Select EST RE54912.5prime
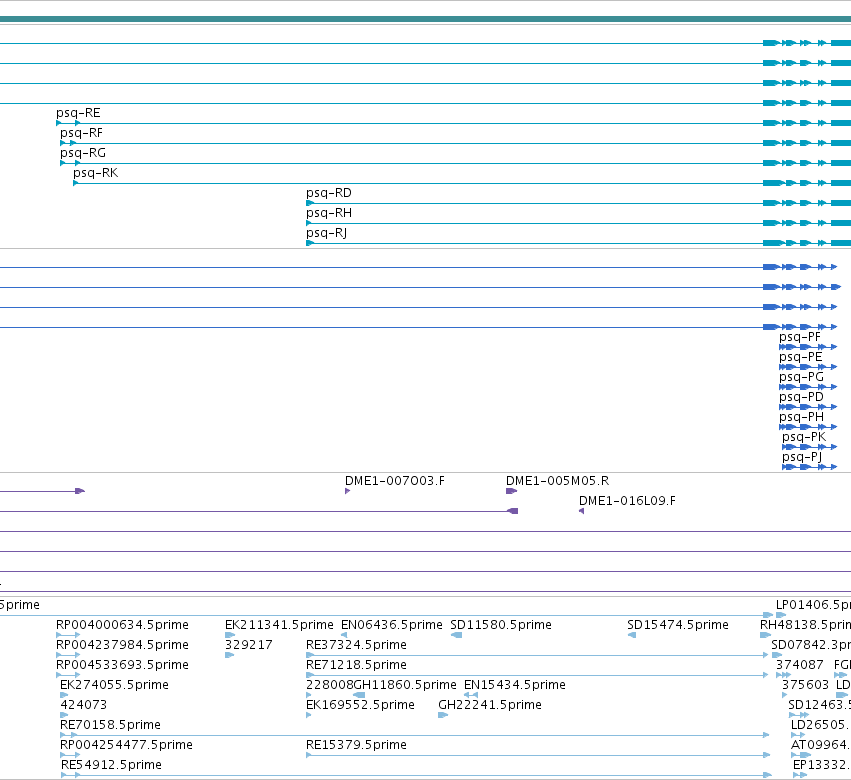 click(x=112, y=765)
